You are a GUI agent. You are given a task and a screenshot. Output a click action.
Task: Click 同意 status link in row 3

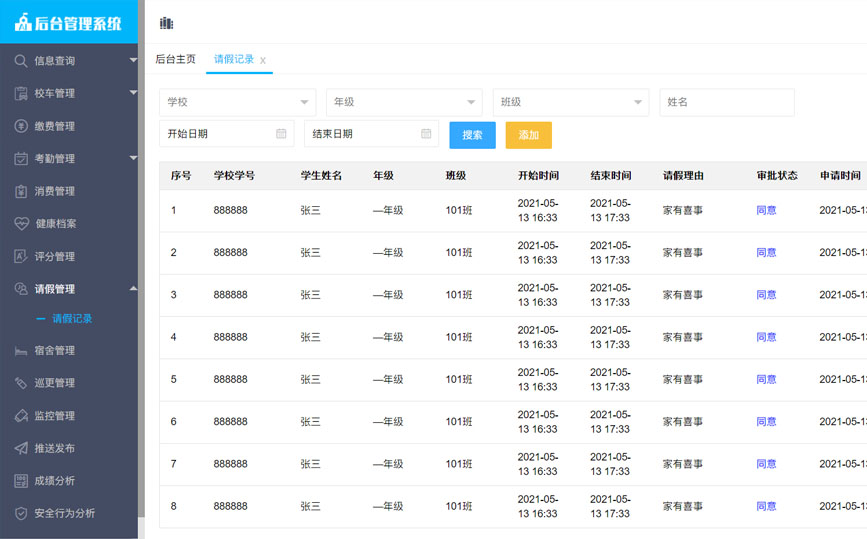[x=766, y=295]
